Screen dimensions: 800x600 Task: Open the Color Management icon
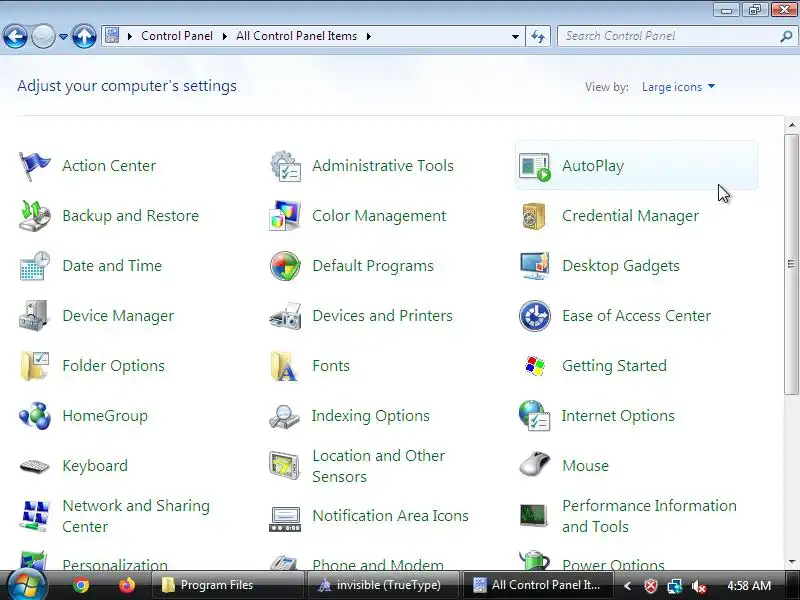click(x=285, y=216)
